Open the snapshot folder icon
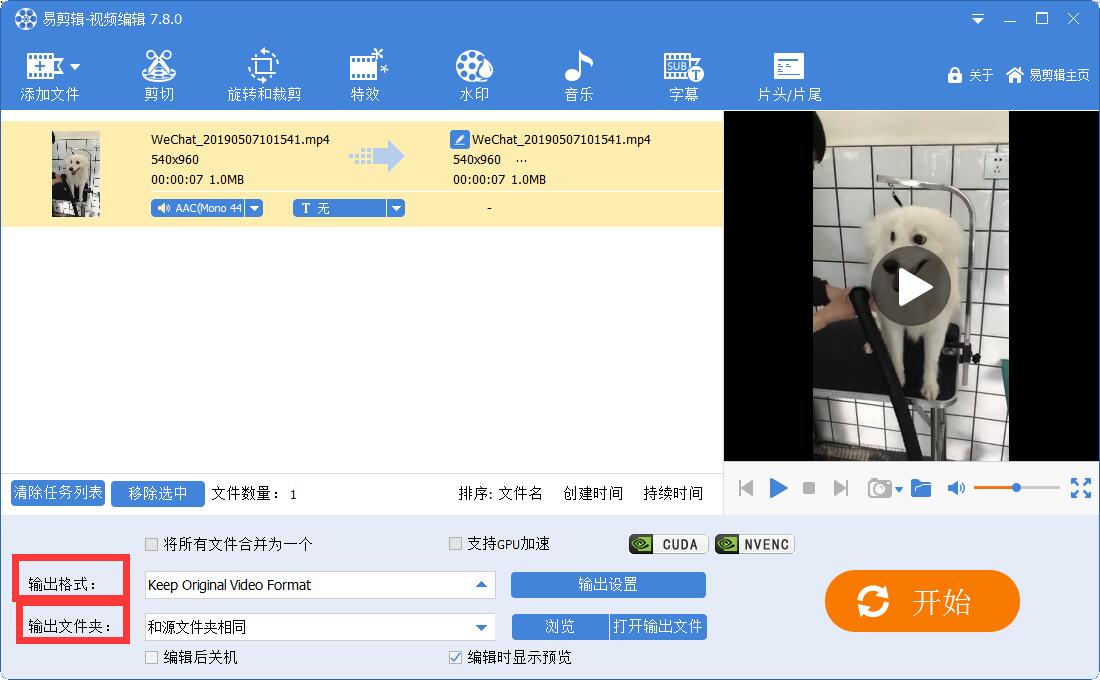This screenshot has height=680, width=1100. pyautogui.click(x=921, y=488)
